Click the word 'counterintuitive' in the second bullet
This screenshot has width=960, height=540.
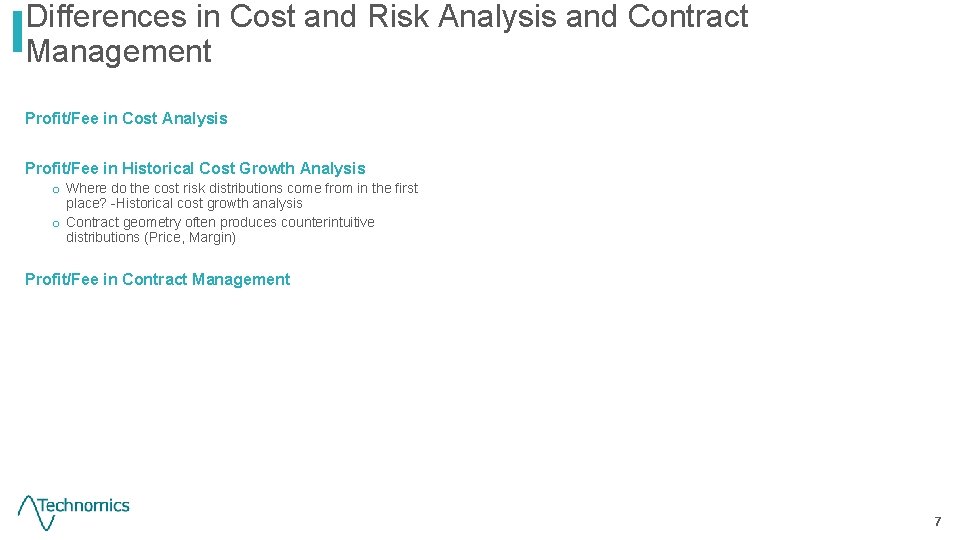[327, 222]
